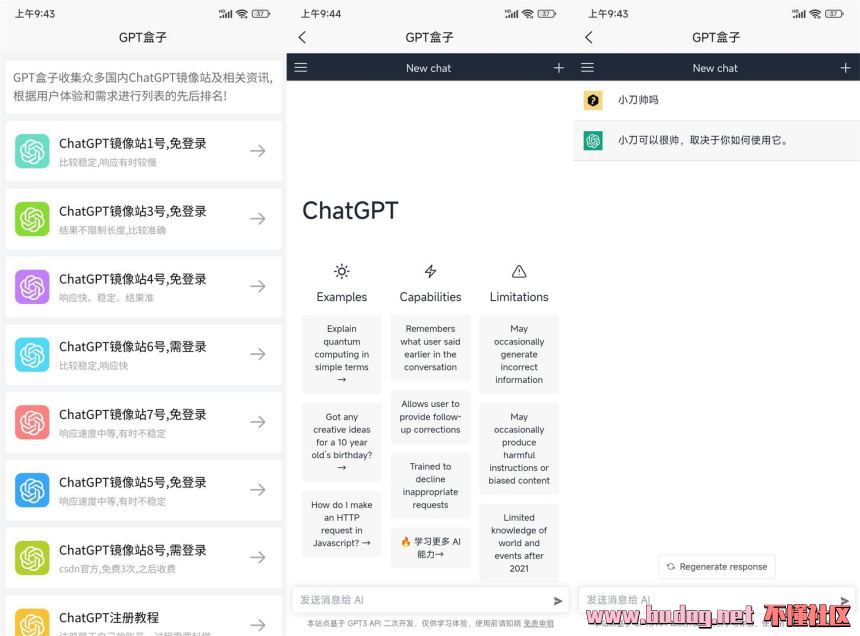Tap the purple icon of ChatGPT镜像站4号
The height and width of the screenshot is (636, 860).
32,286
